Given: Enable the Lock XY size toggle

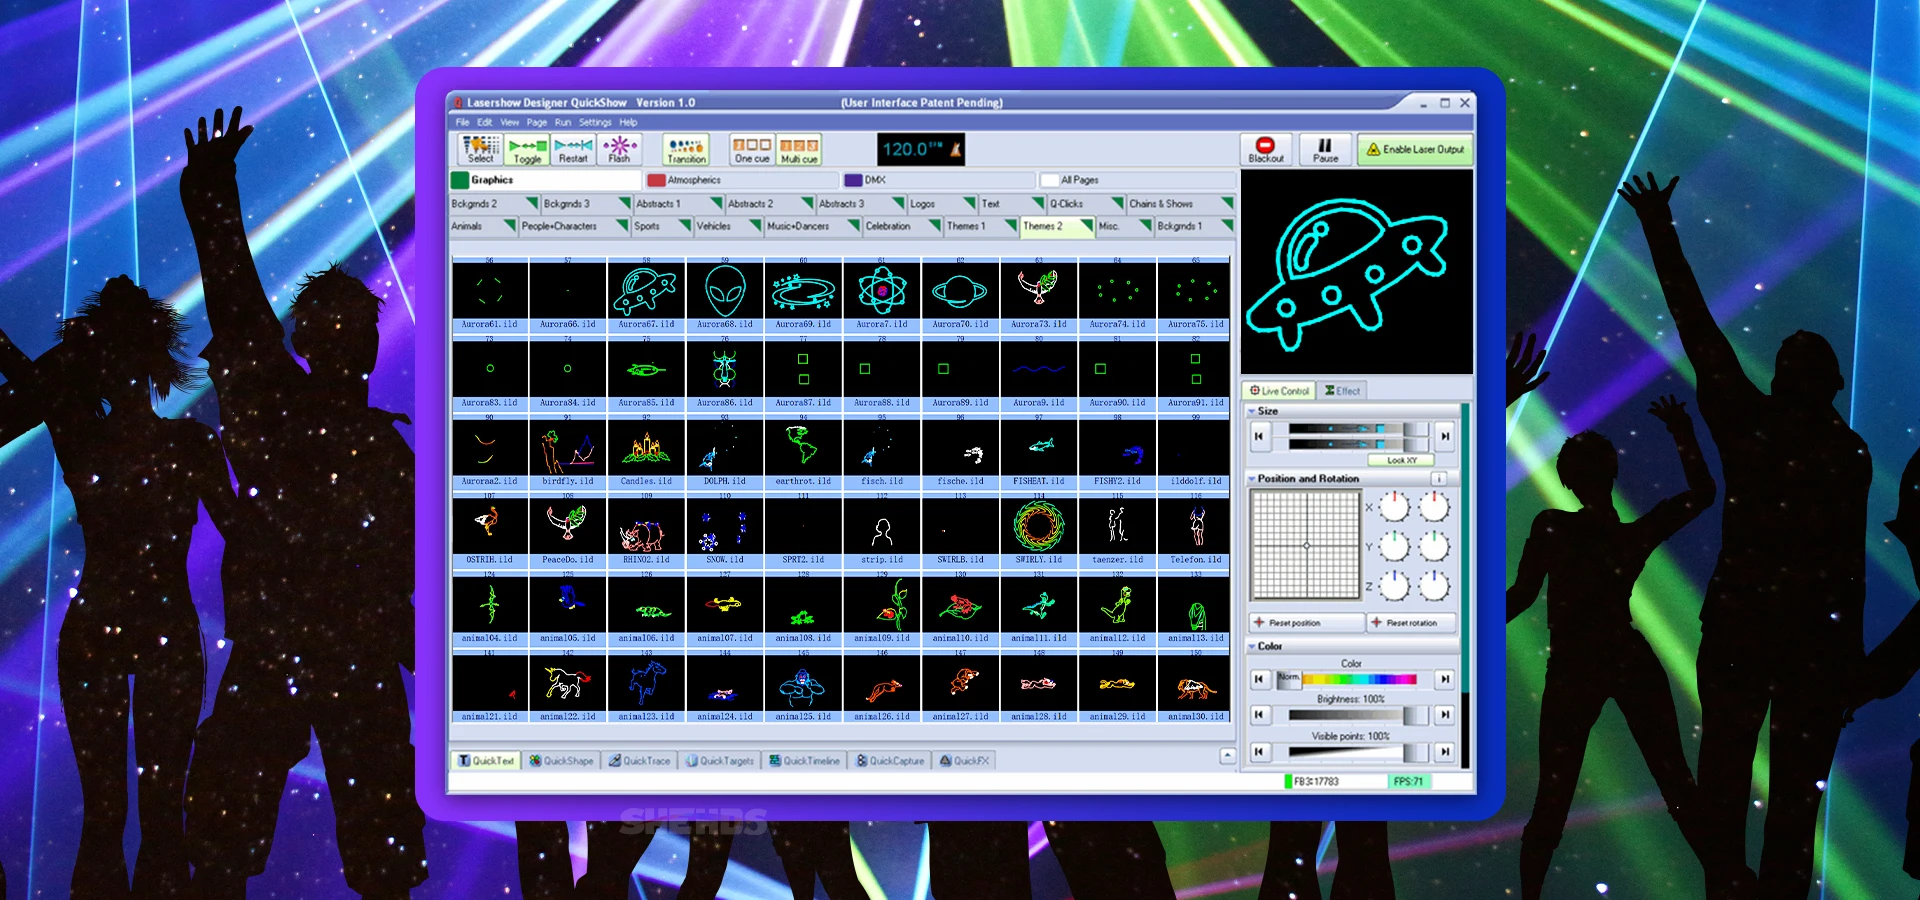Looking at the screenshot, I should (x=1402, y=460).
